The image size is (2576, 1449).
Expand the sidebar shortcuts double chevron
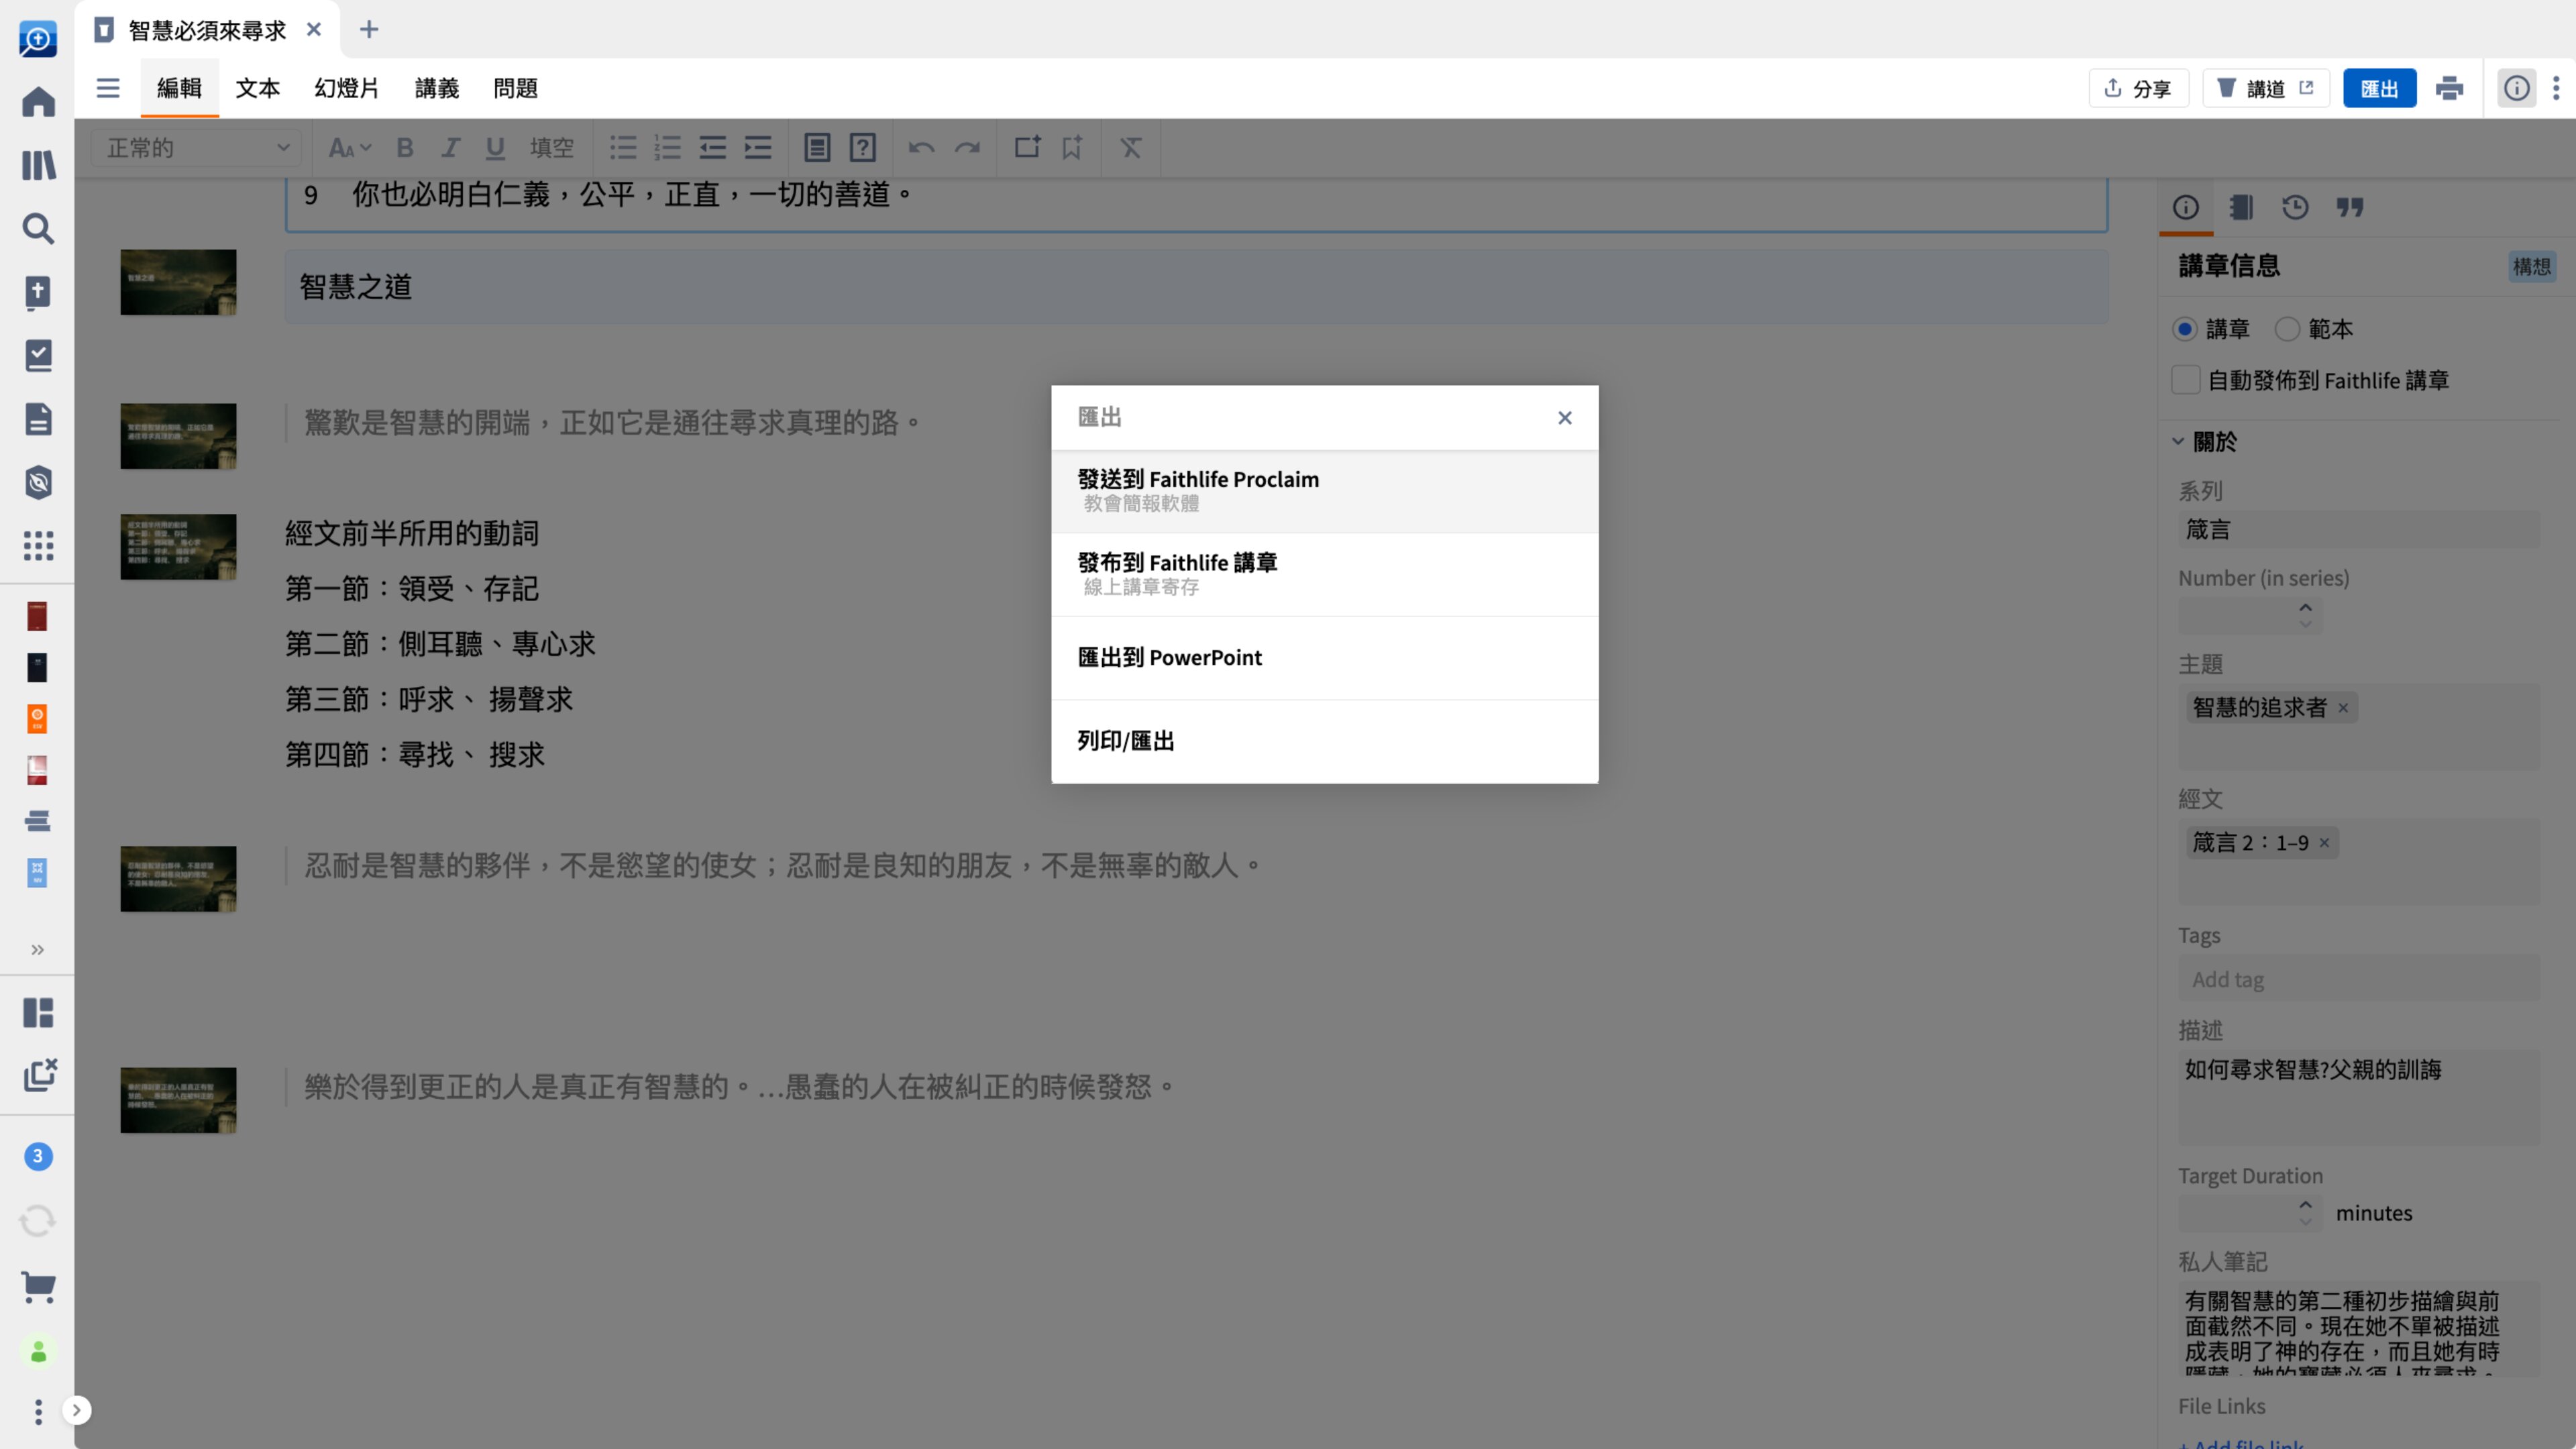click(x=38, y=949)
